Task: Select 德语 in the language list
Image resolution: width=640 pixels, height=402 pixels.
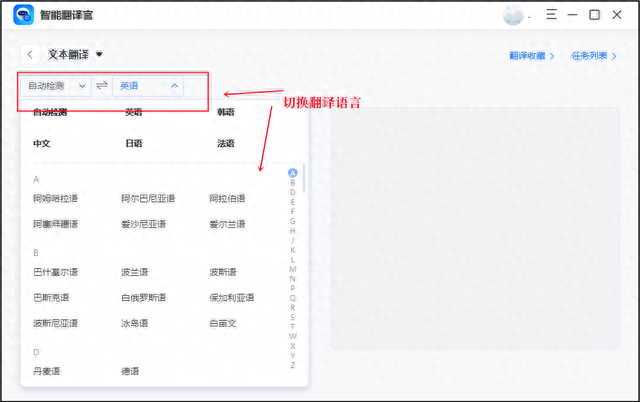Action: coord(130,371)
